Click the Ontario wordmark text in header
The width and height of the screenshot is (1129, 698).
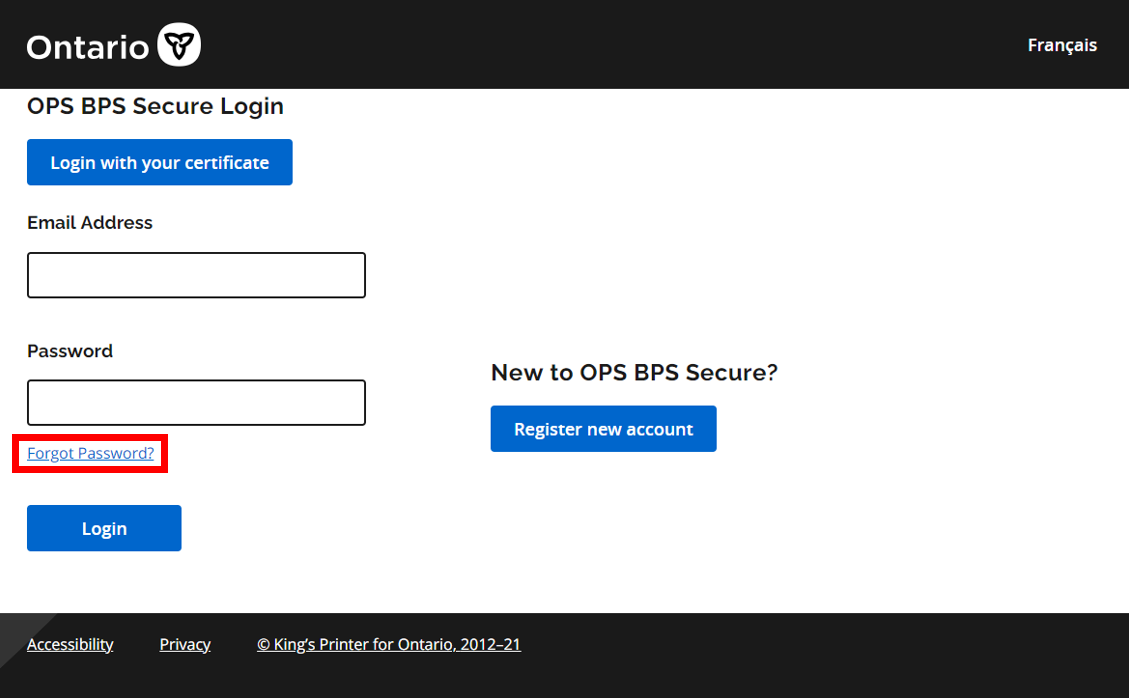(x=87, y=46)
